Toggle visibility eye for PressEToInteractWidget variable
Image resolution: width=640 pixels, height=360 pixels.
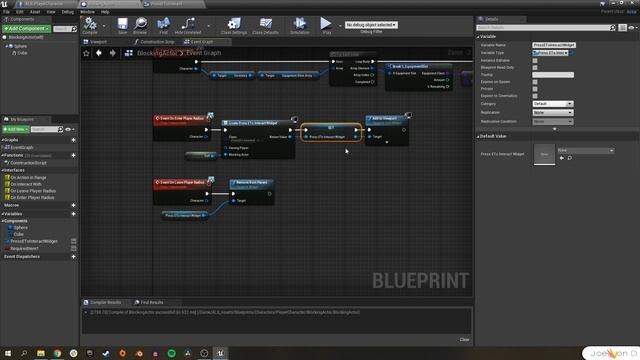coord(73,241)
